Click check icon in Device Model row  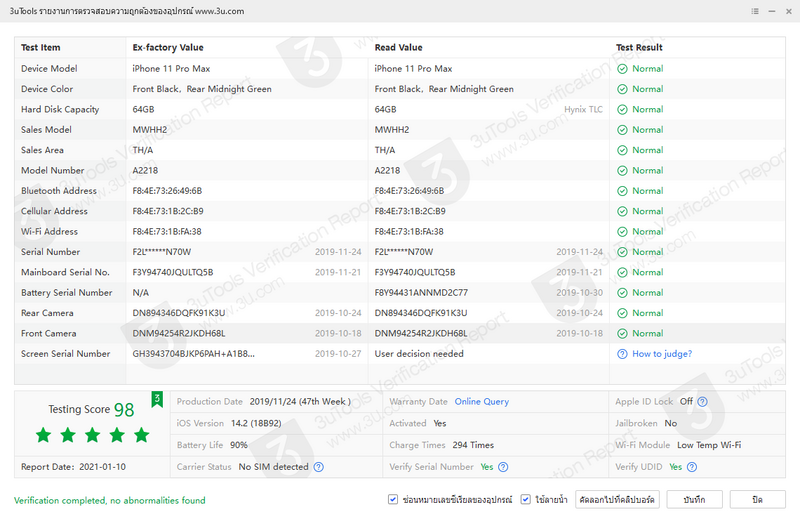pyautogui.click(x=622, y=69)
